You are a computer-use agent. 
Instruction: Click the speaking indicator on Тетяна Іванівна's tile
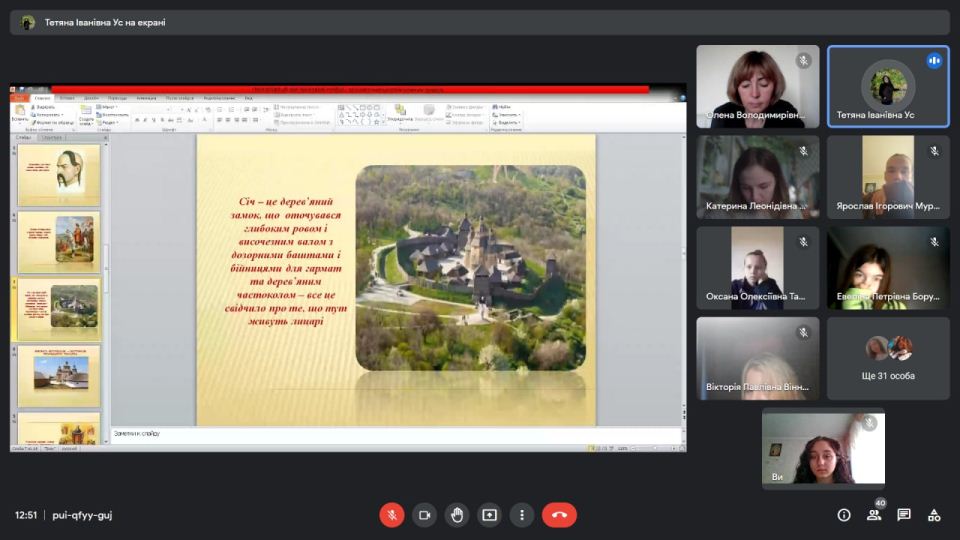click(x=934, y=61)
